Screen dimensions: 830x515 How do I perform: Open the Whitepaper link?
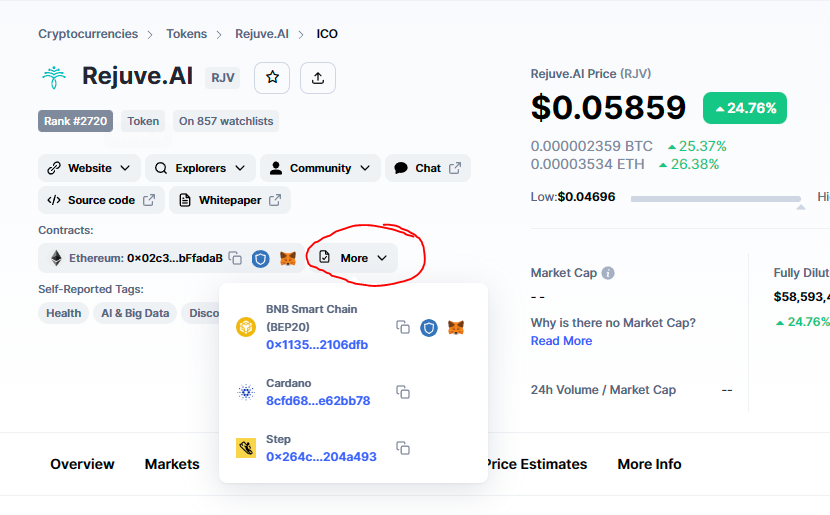pyautogui.click(x=230, y=200)
